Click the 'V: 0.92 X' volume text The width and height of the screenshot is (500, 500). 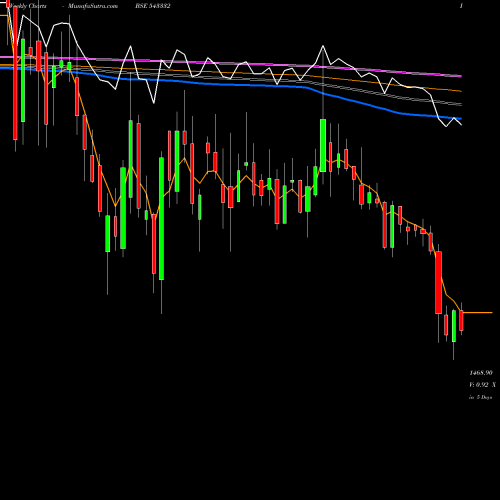point(482,385)
